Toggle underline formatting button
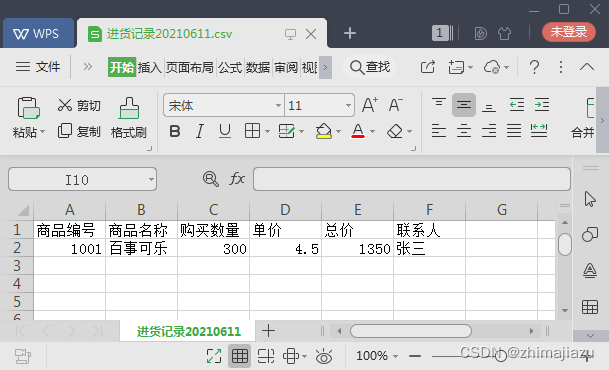Screen dimensions: 609x370 [x=225, y=131]
